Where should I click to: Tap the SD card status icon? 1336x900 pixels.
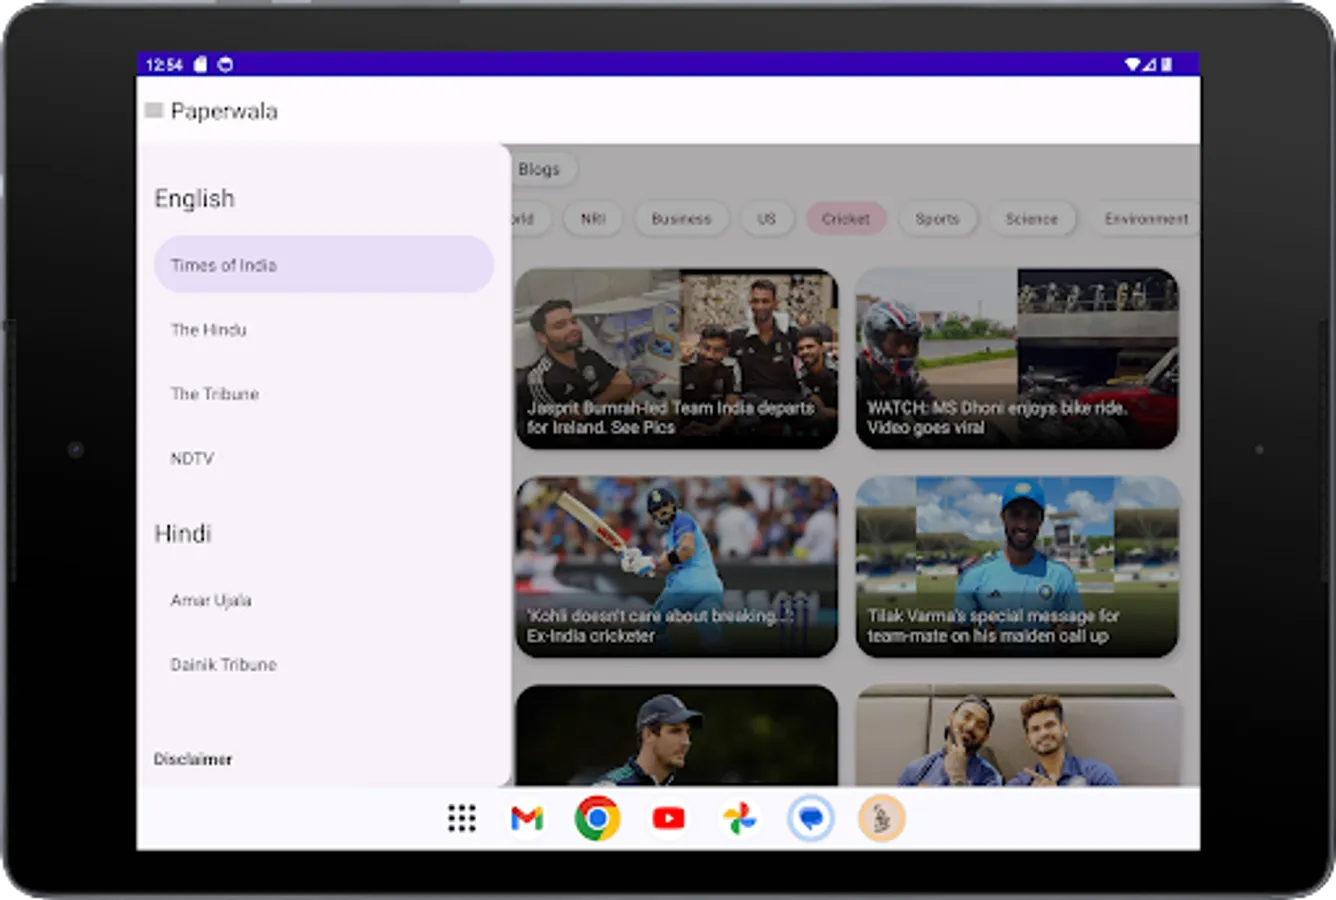(200, 64)
